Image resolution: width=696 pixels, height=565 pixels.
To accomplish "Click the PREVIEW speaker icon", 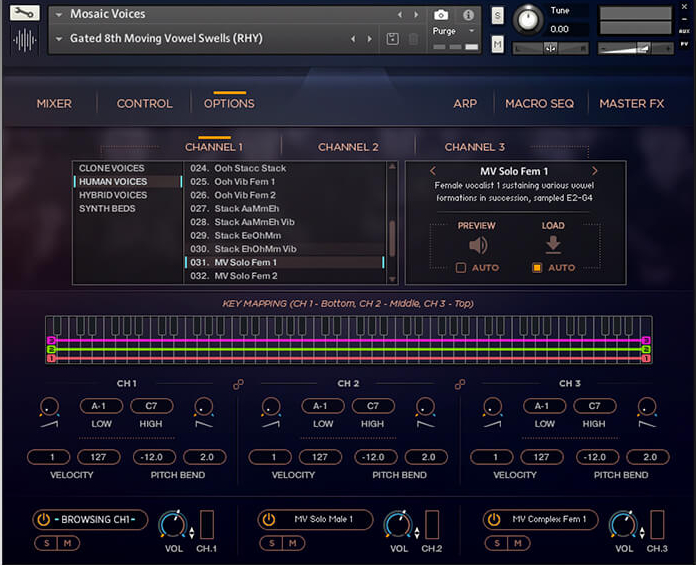I will point(478,245).
